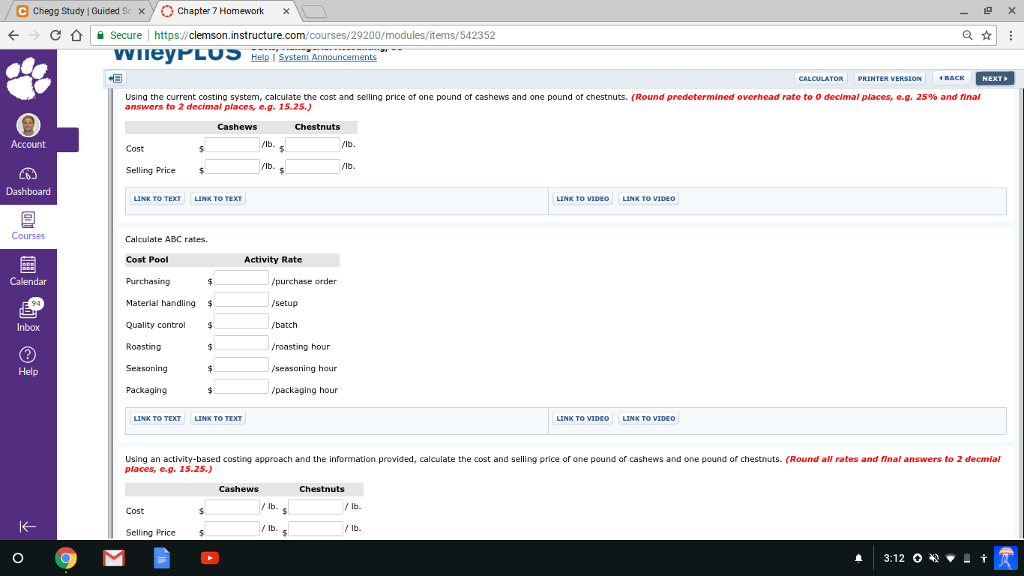Open the new tab button
Screen dimensions: 1024x576
coord(315,11)
